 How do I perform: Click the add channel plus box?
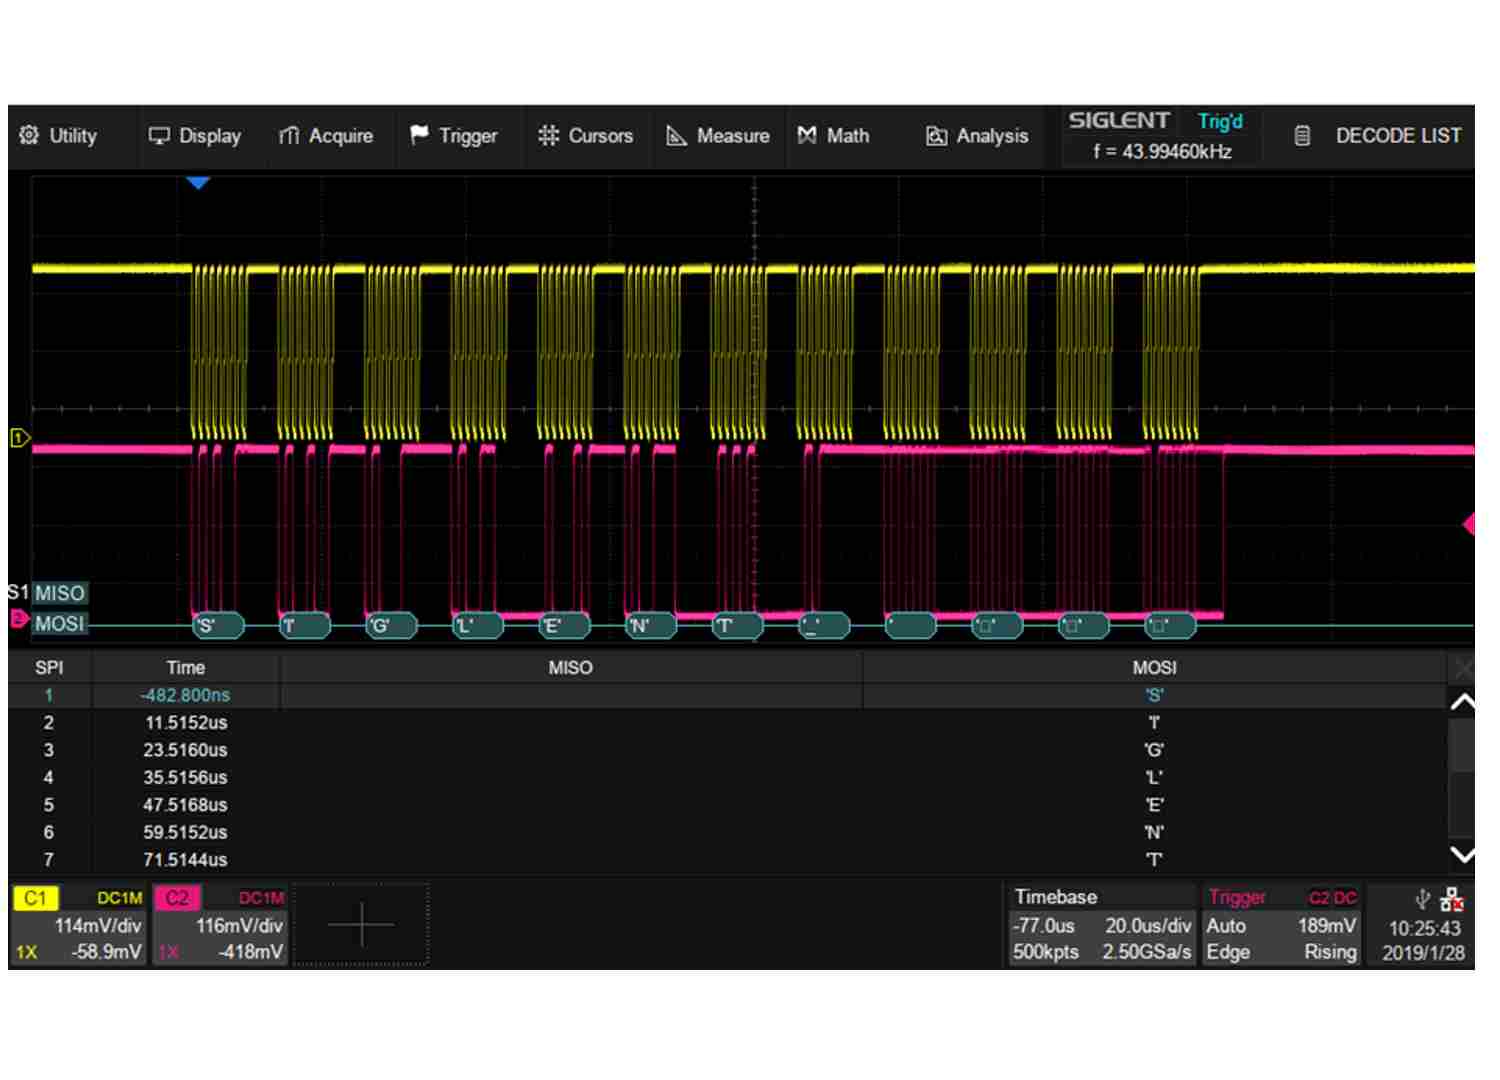pyautogui.click(x=361, y=925)
